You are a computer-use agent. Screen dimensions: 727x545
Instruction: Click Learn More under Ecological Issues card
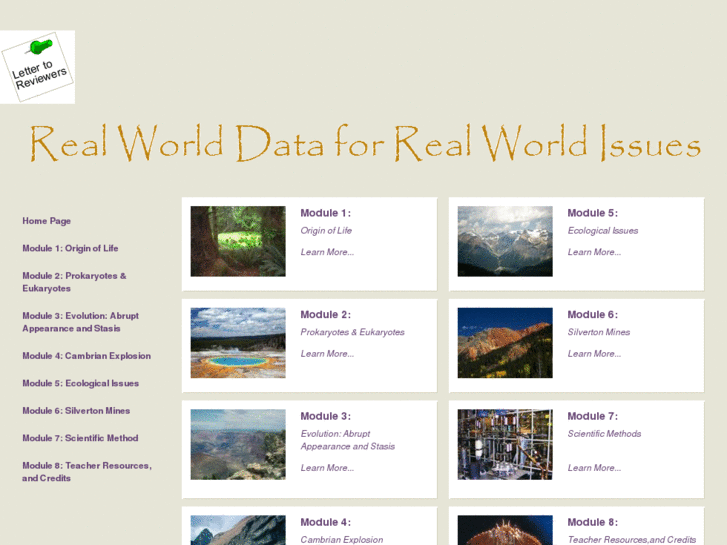pos(594,252)
